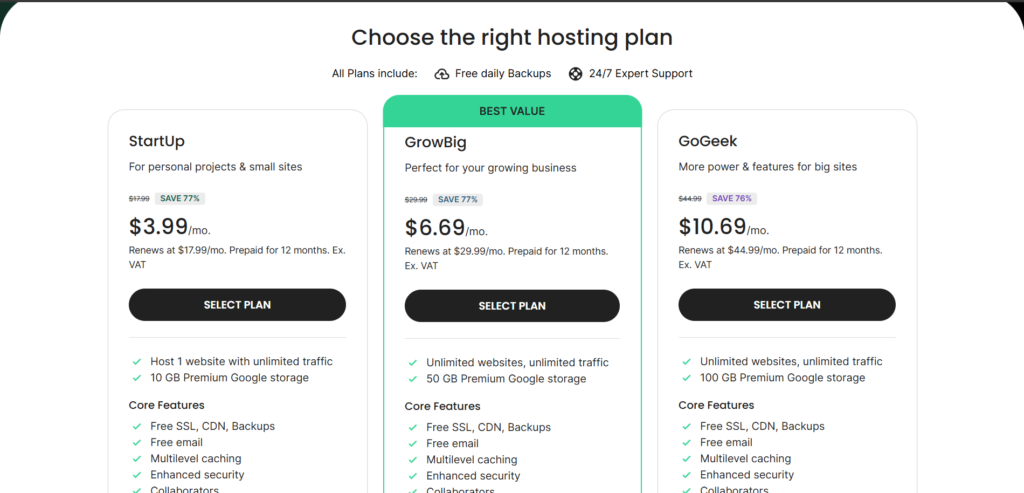Select the StartUp plan
Screen dimensions: 1024x493
(237, 305)
